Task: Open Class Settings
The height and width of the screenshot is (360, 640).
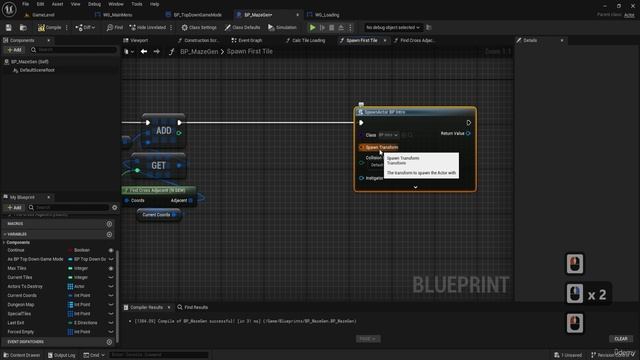Action: [x=199, y=27]
